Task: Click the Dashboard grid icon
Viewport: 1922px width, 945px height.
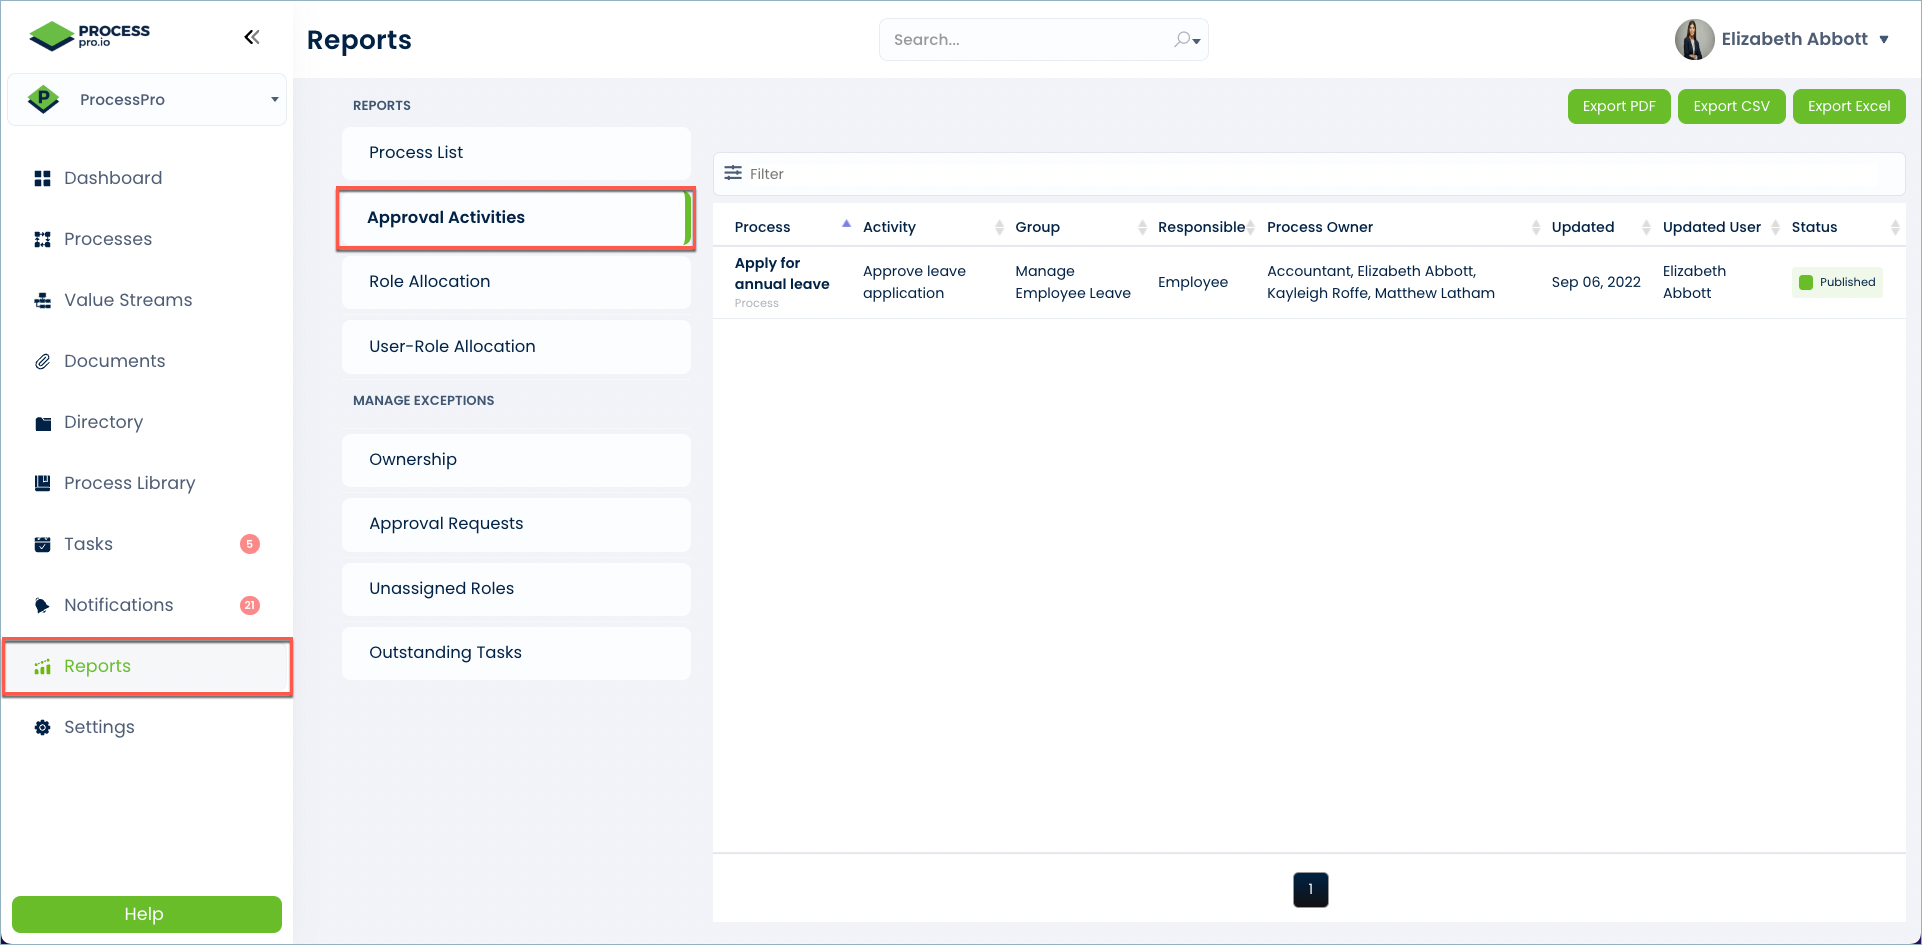Action: (x=42, y=178)
